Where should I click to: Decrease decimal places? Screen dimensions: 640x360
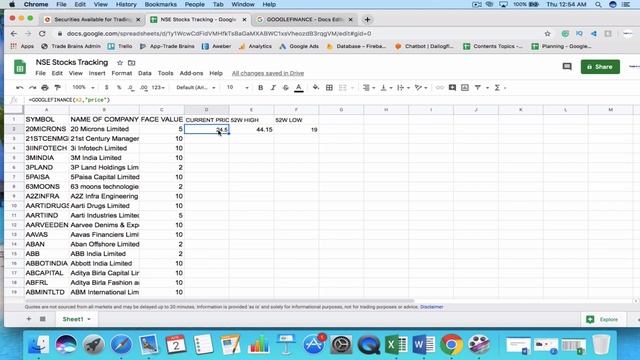(131, 88)
